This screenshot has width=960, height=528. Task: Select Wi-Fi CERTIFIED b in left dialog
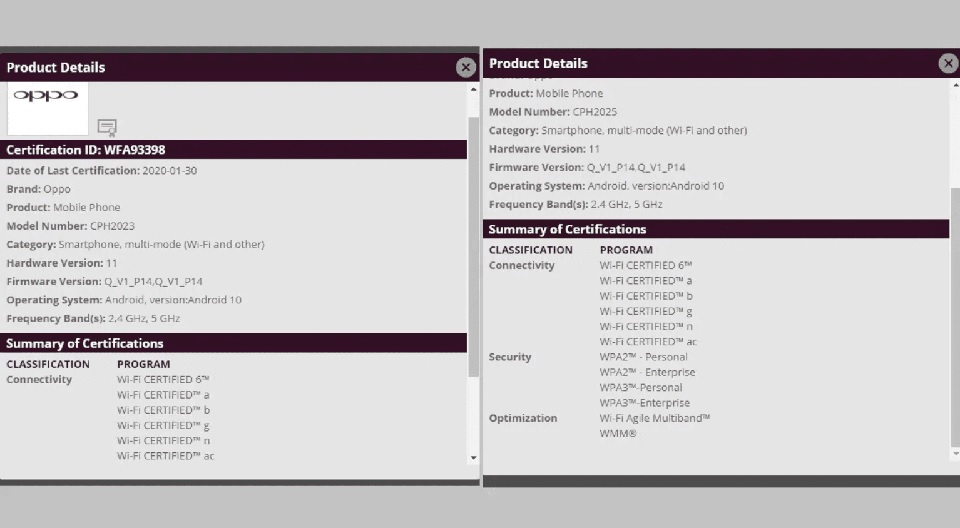163,410
